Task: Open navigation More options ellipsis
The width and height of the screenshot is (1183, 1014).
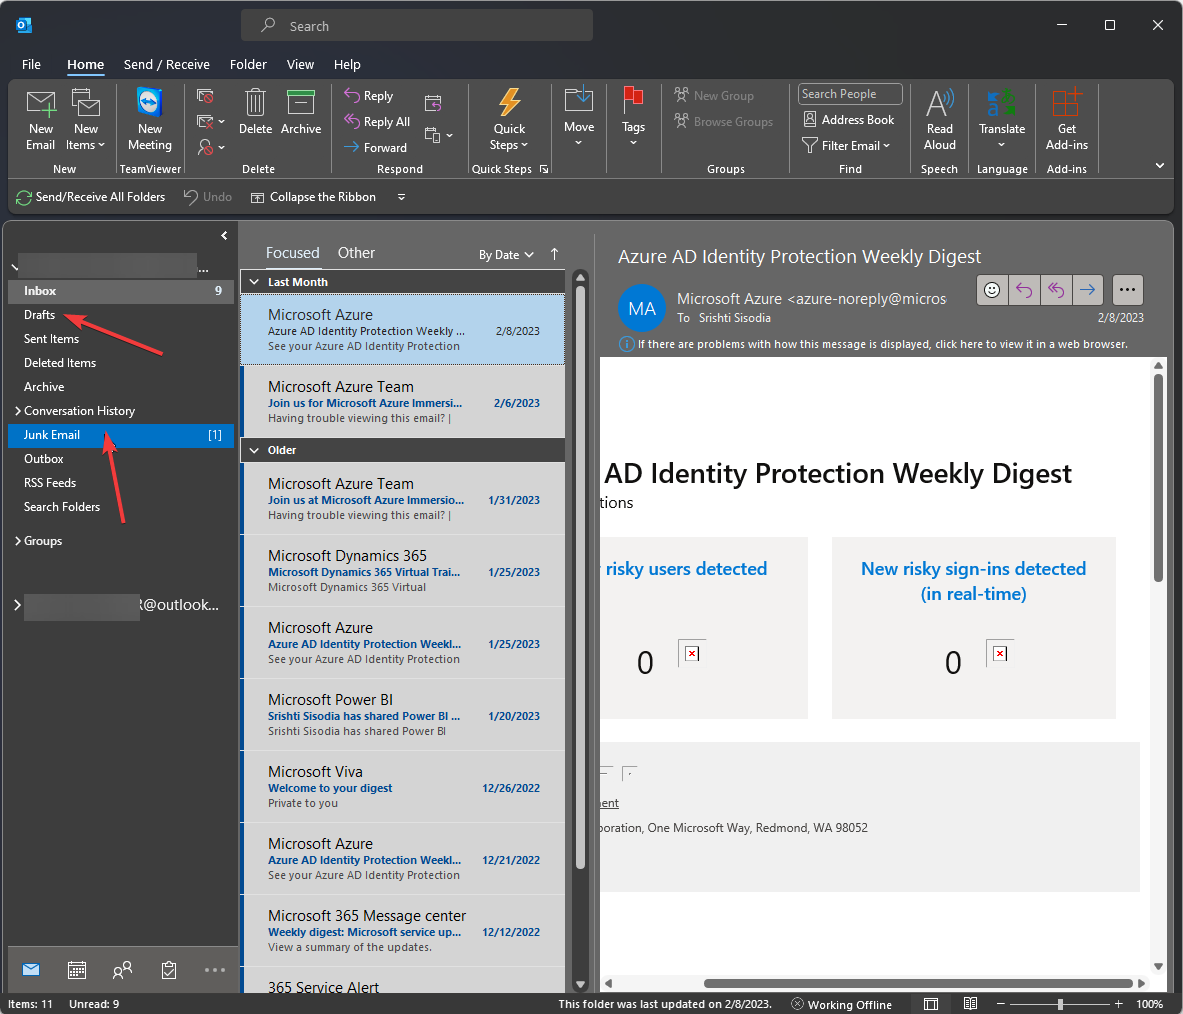Action: (x=214, y=969)
